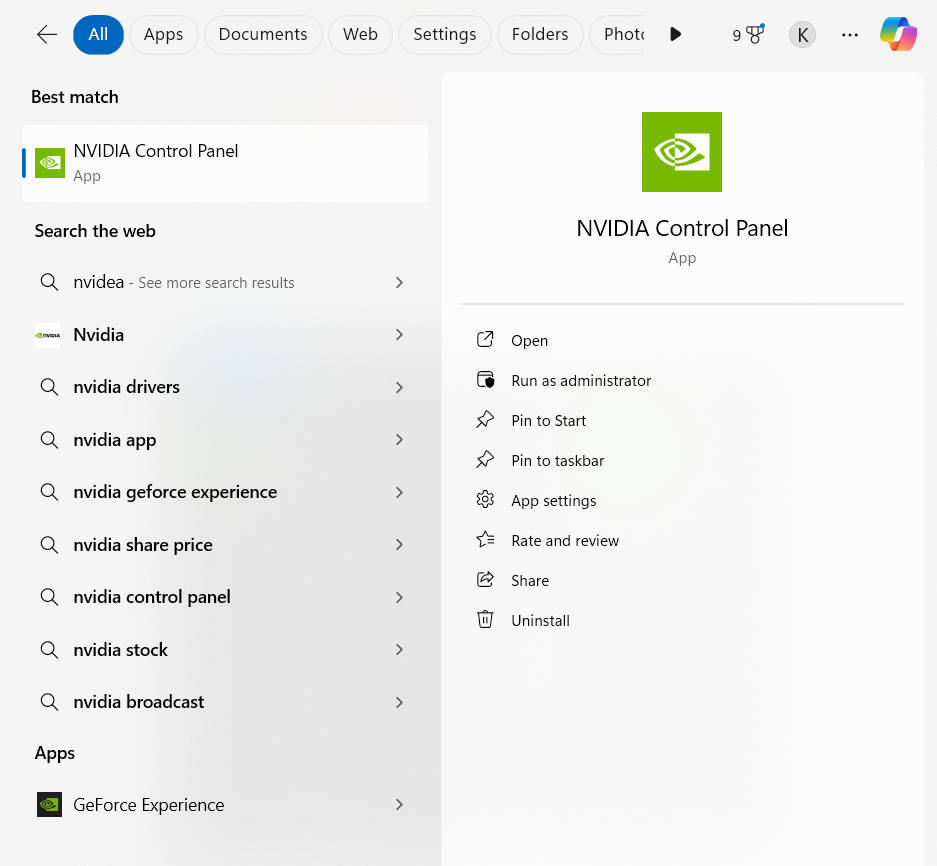The image size is (937, 866).
Task: Open App settings for NVIDIA Control Panel
Action: (553, 500)
